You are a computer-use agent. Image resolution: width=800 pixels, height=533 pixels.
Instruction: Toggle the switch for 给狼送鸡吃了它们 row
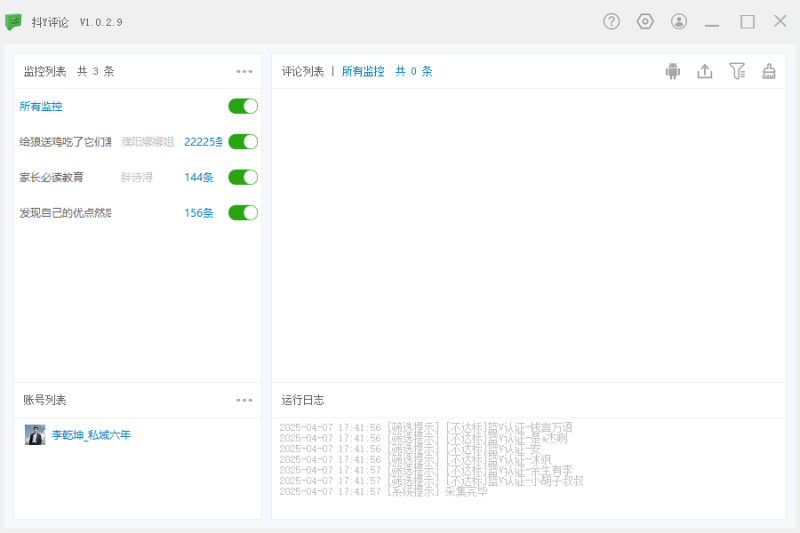[x=243, y=141]
